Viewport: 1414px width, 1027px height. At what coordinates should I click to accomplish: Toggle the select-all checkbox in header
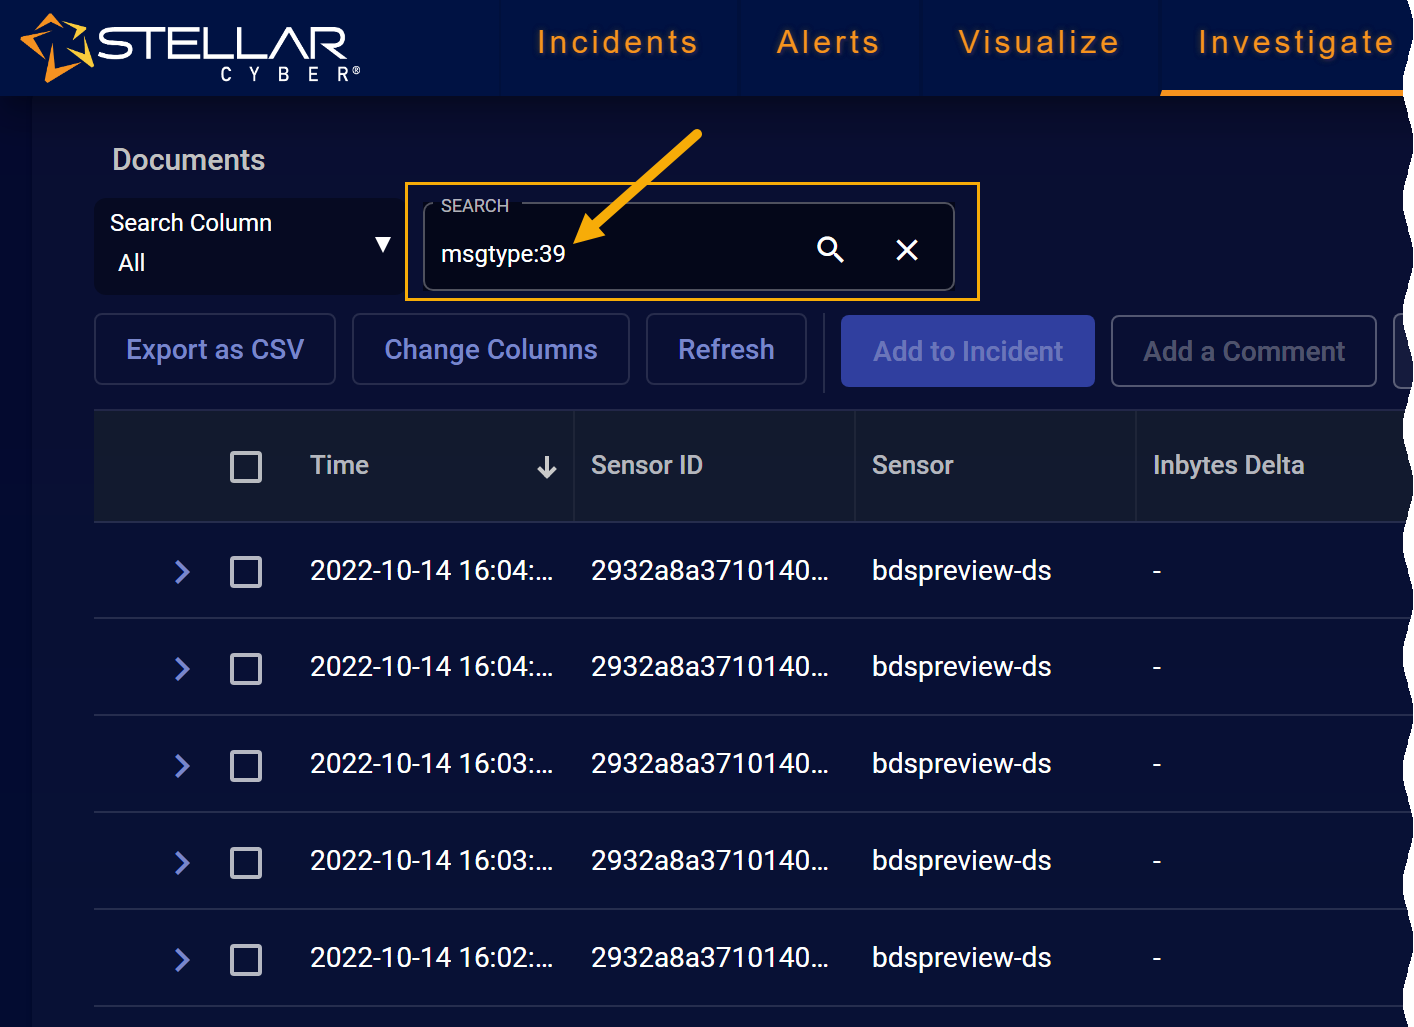coord(246,467)
